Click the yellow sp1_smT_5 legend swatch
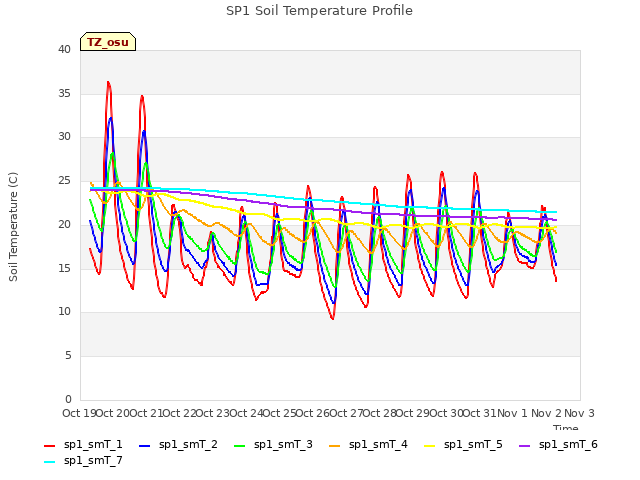This screenshot has height=480, width=640. (x=429, y=446)
